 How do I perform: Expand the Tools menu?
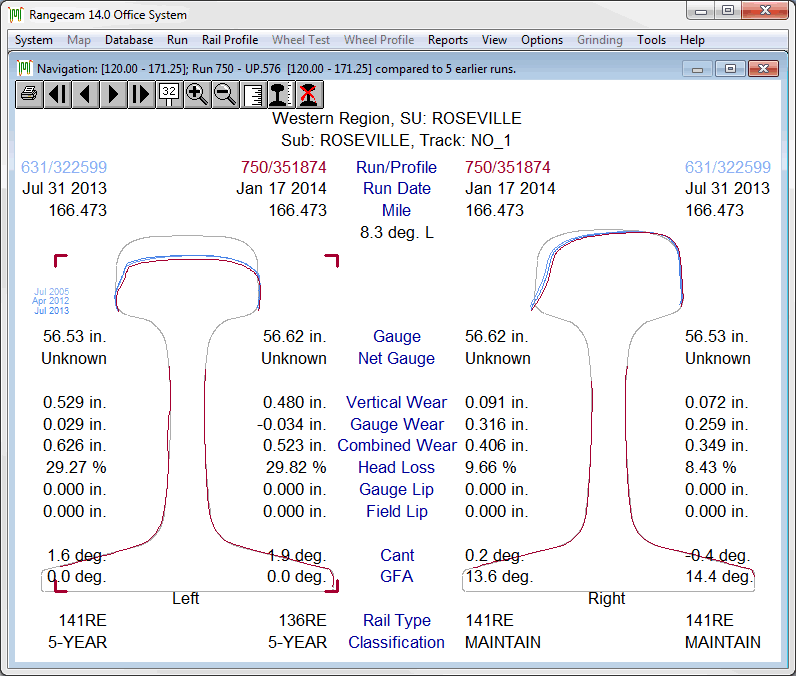[x=651, y=40]
